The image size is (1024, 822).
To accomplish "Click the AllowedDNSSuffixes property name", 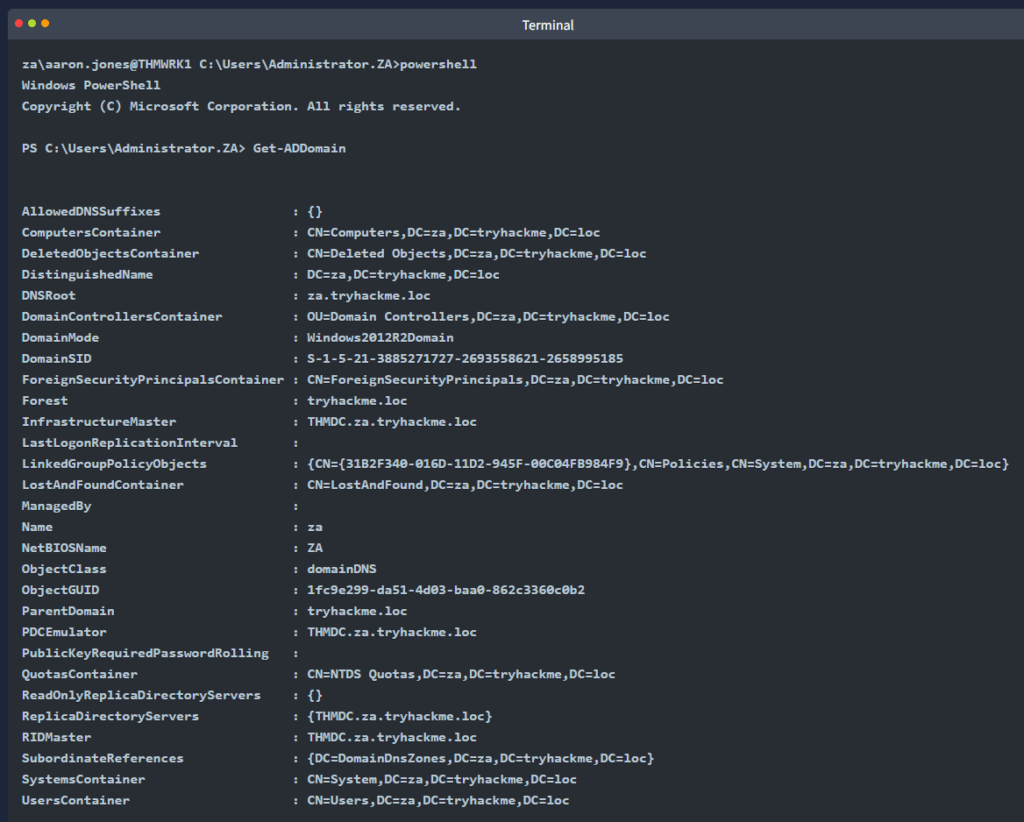I will pos(91,212).
